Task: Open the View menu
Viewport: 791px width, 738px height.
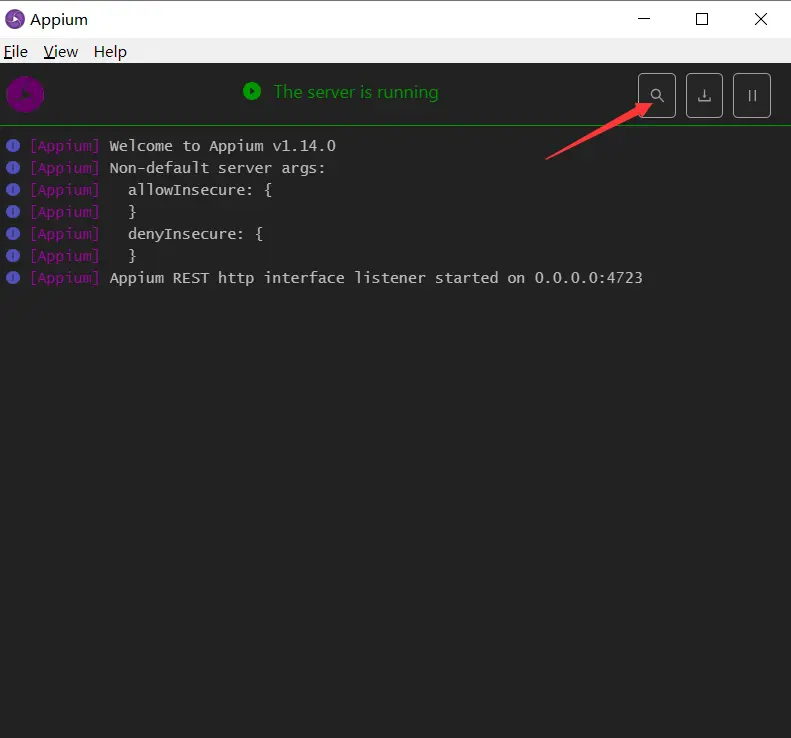Action: point(61,51)
